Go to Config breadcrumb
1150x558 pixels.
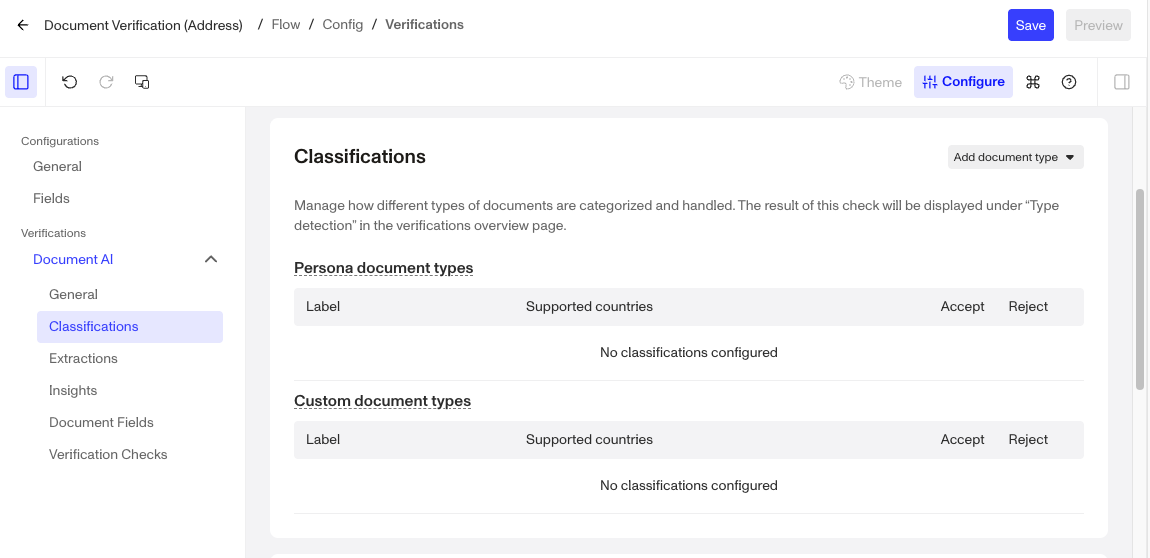click(343, 25)
